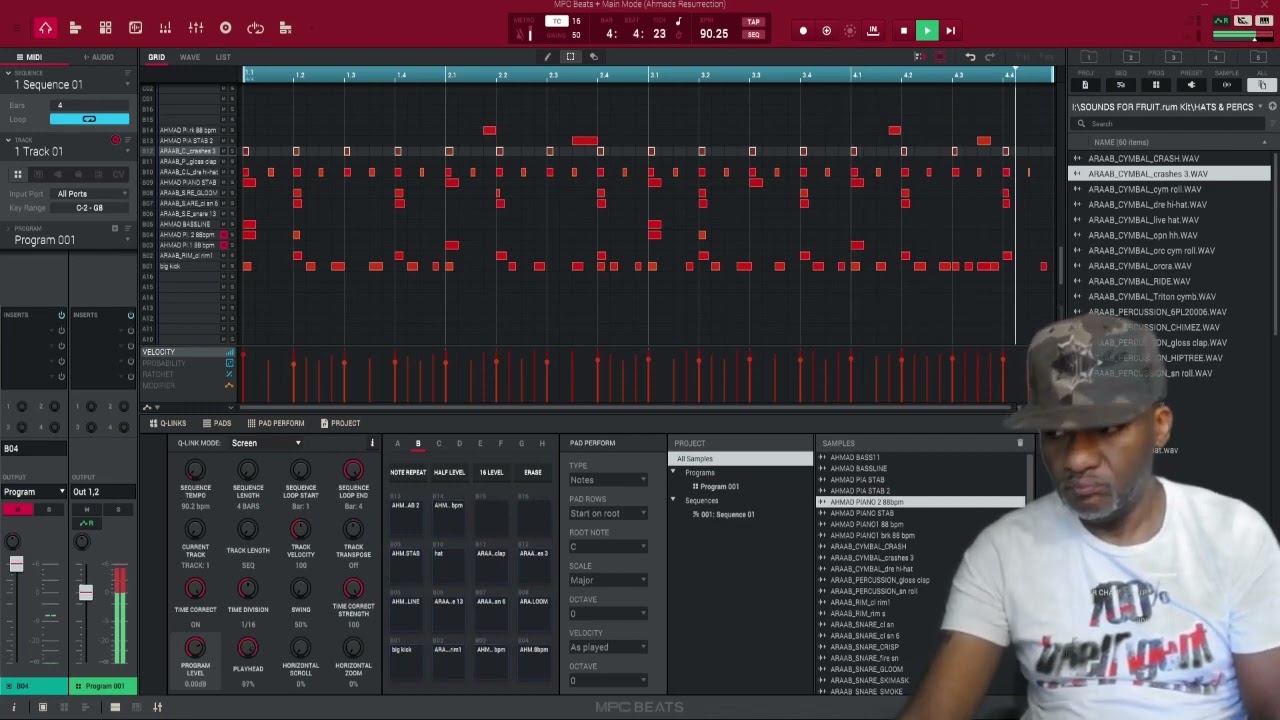Screen dimensions: 1280x720
Task: Adjust the Sequence Tempo knob
Action: [195, 470]
